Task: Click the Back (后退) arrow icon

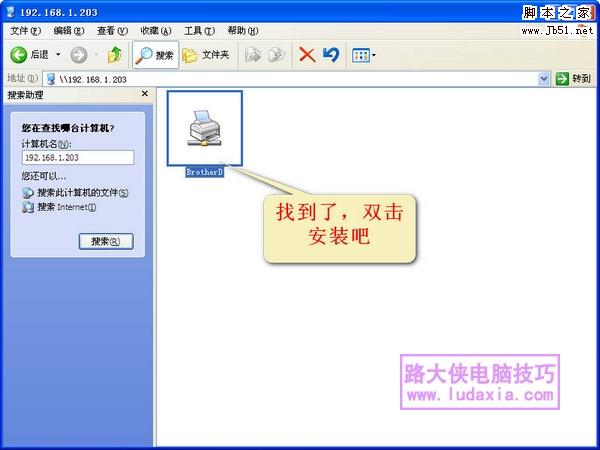Action: (19, 55)
